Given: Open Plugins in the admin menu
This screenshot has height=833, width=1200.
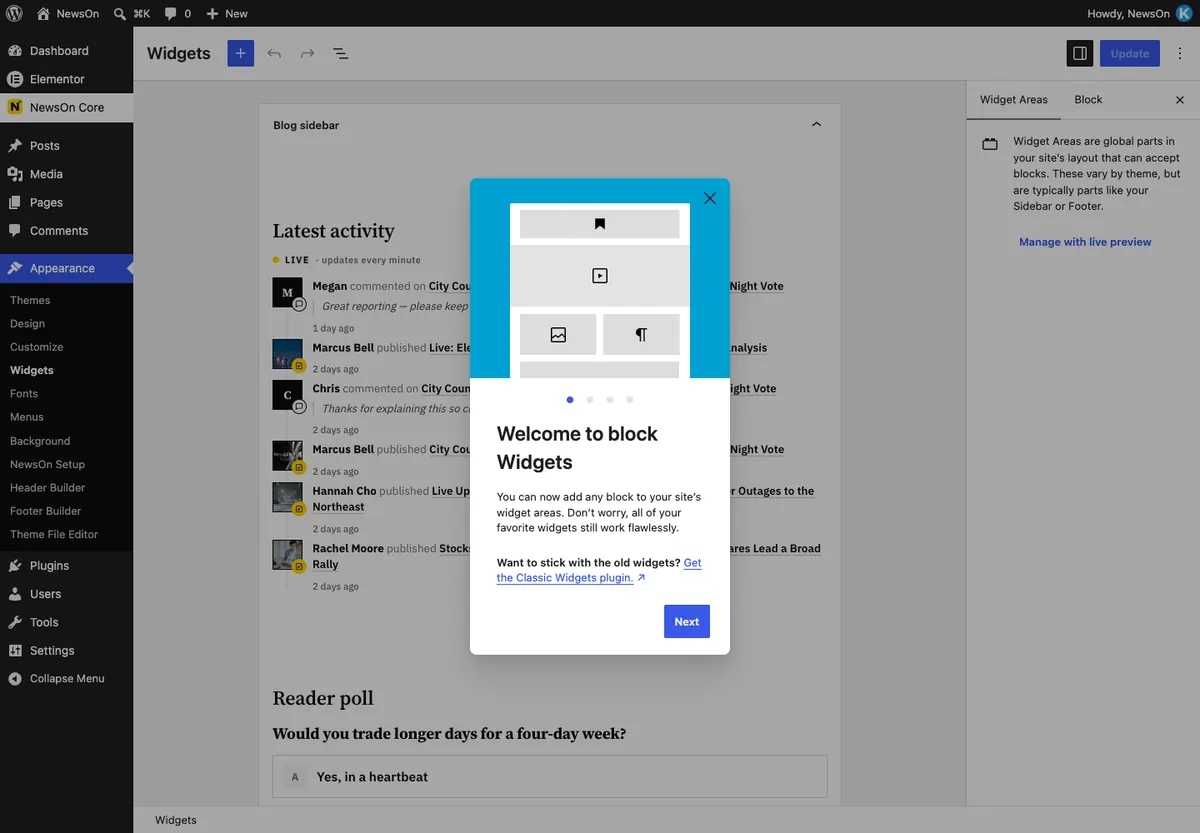Looking at the screenshot, I should (x=66, y=566).
